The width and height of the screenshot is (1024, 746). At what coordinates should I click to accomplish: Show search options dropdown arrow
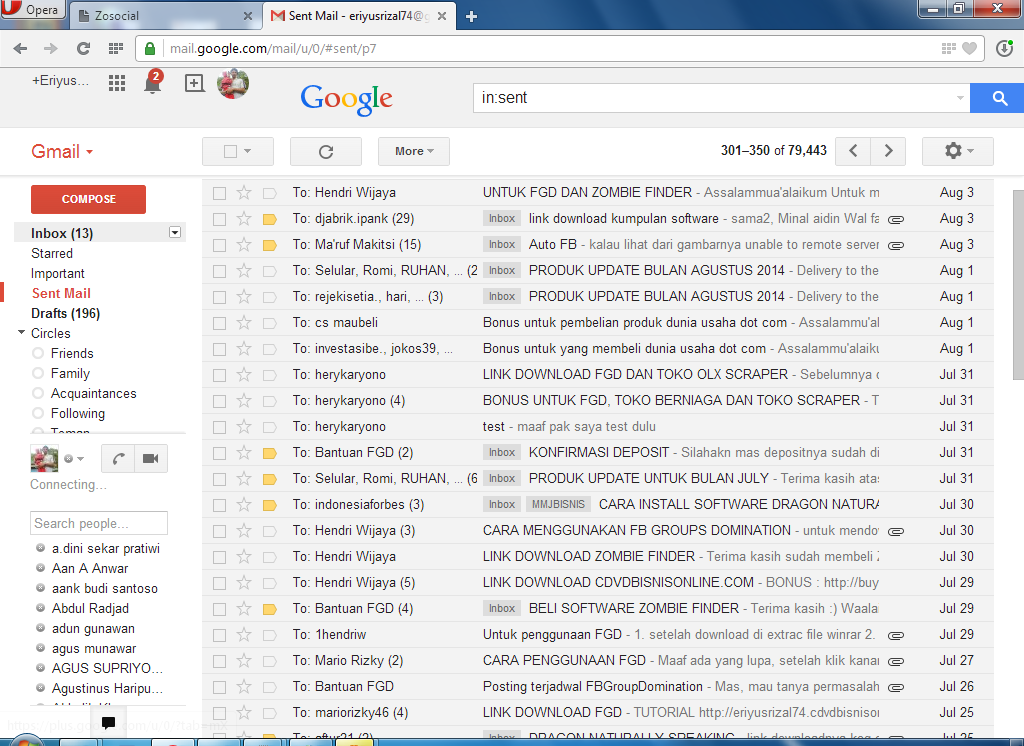tap(959, 98)
